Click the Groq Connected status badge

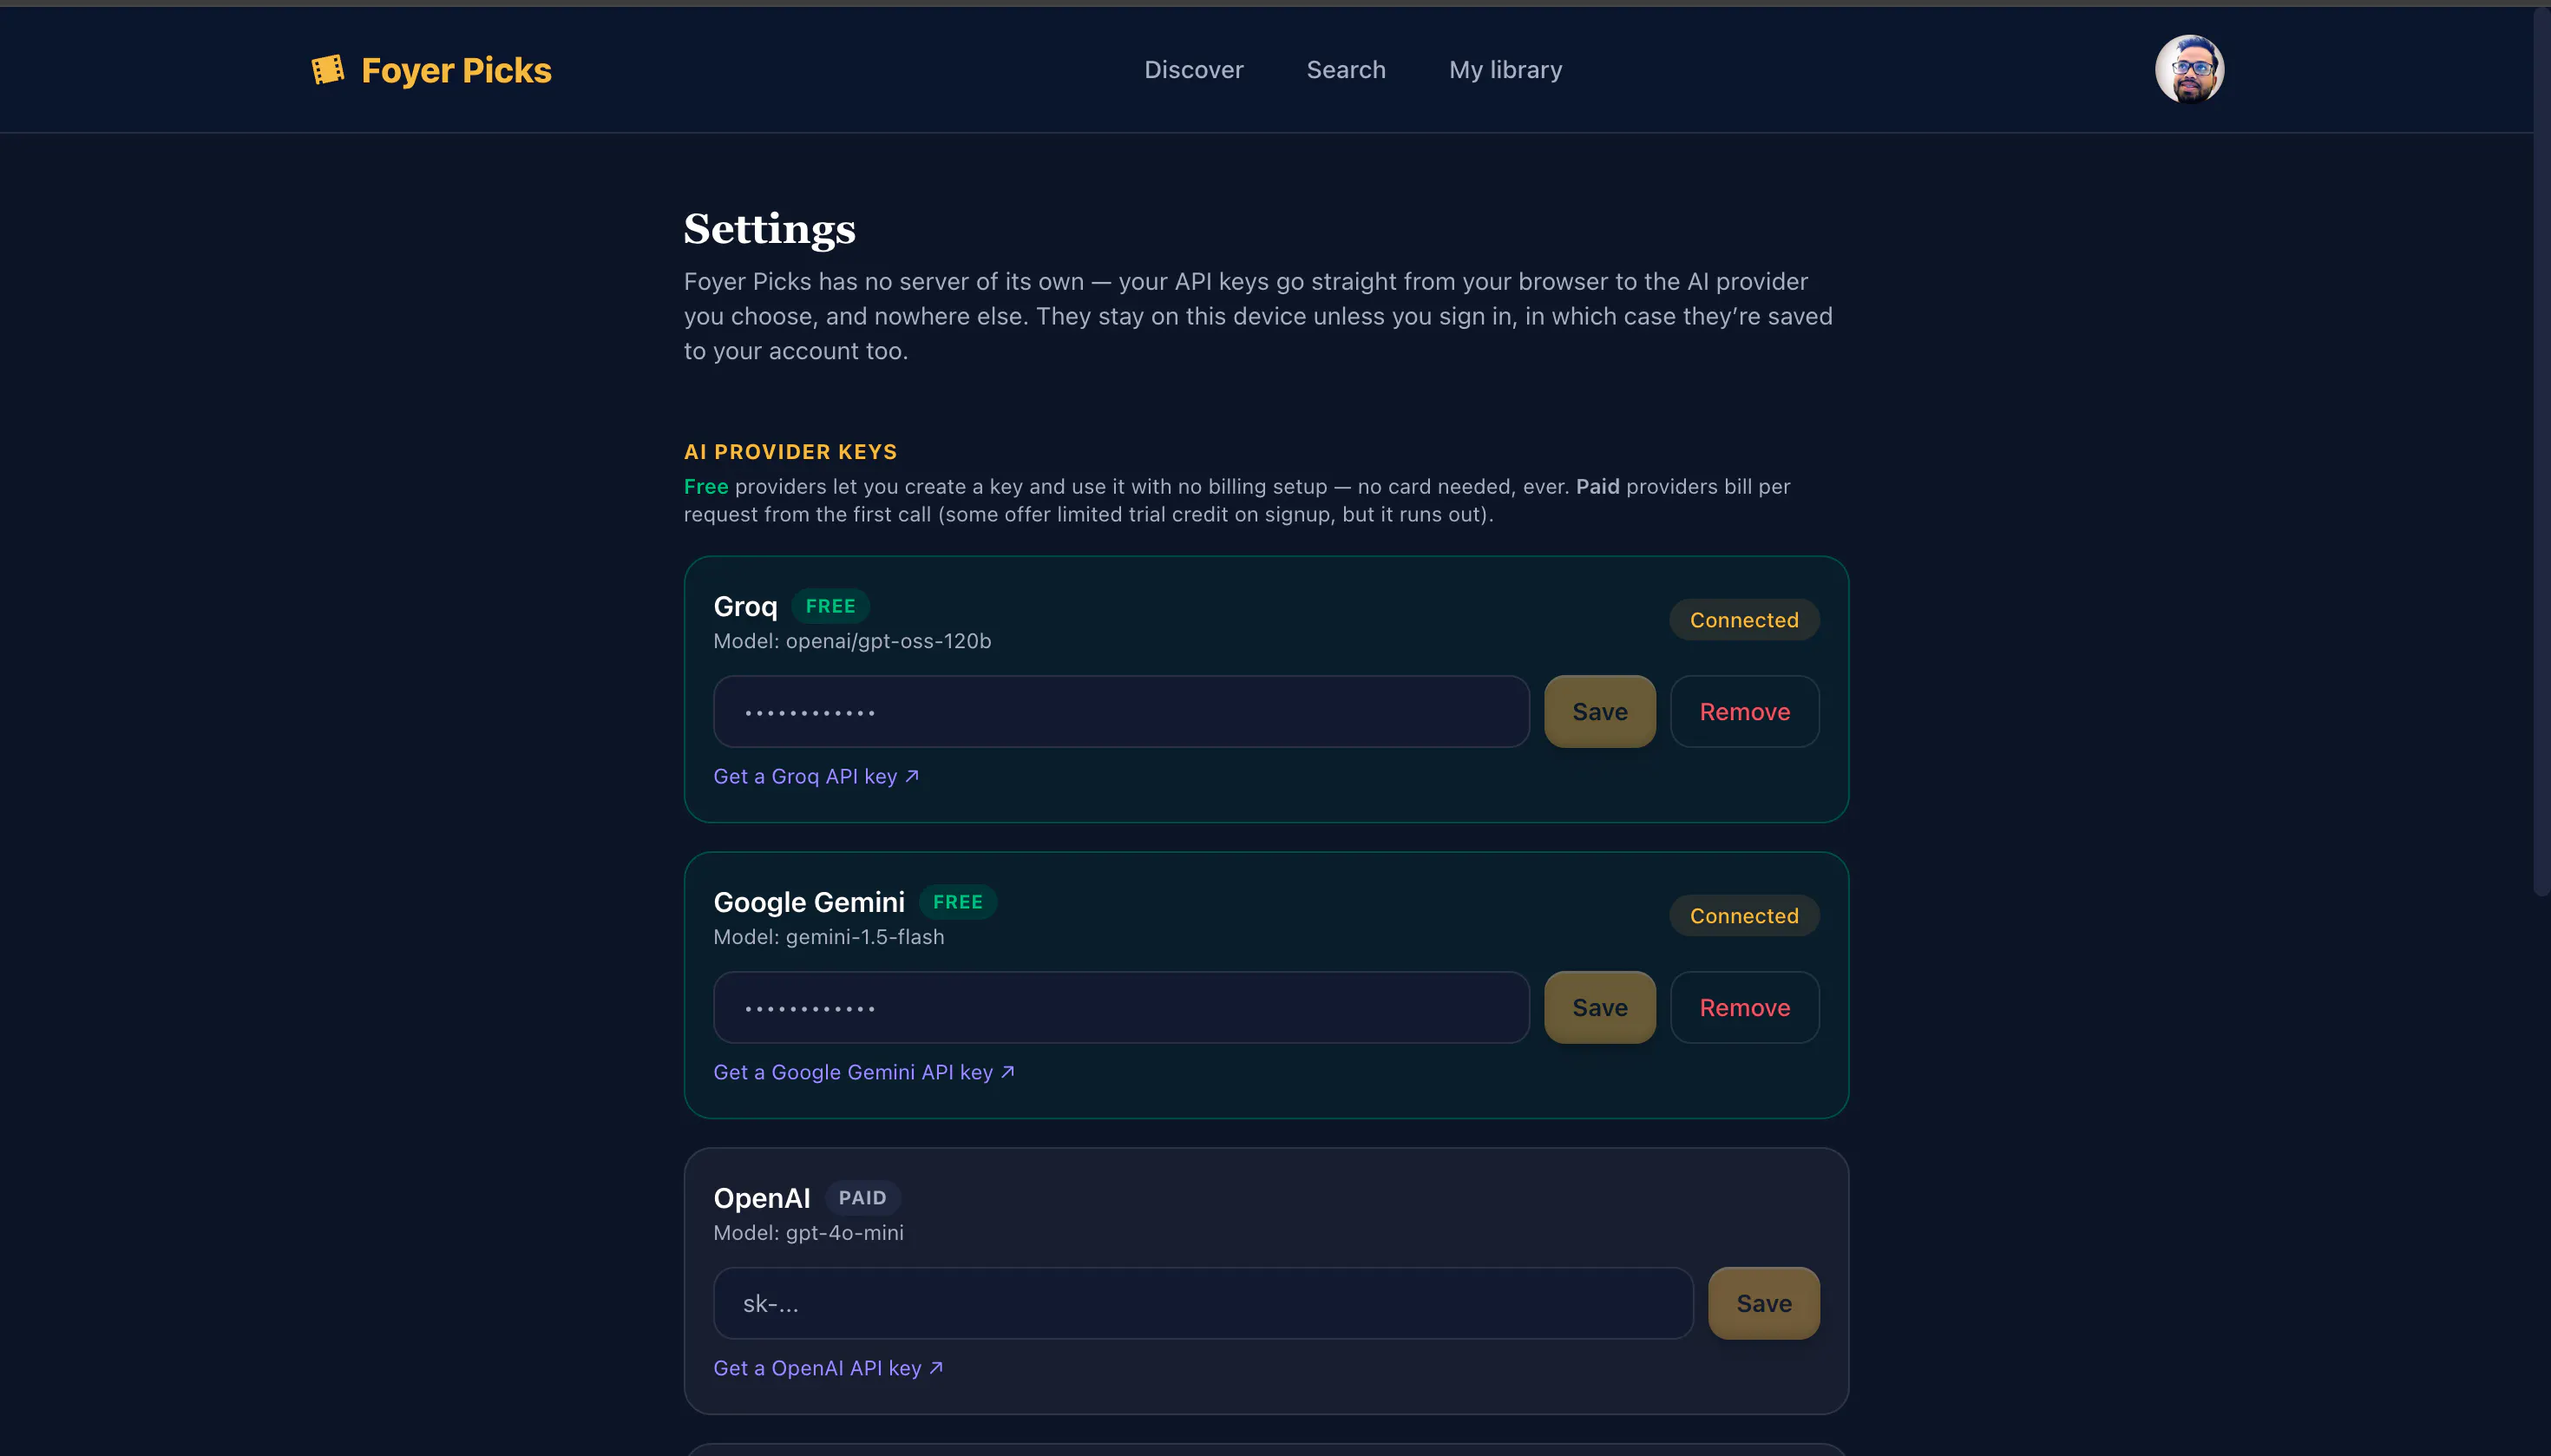1744,620
